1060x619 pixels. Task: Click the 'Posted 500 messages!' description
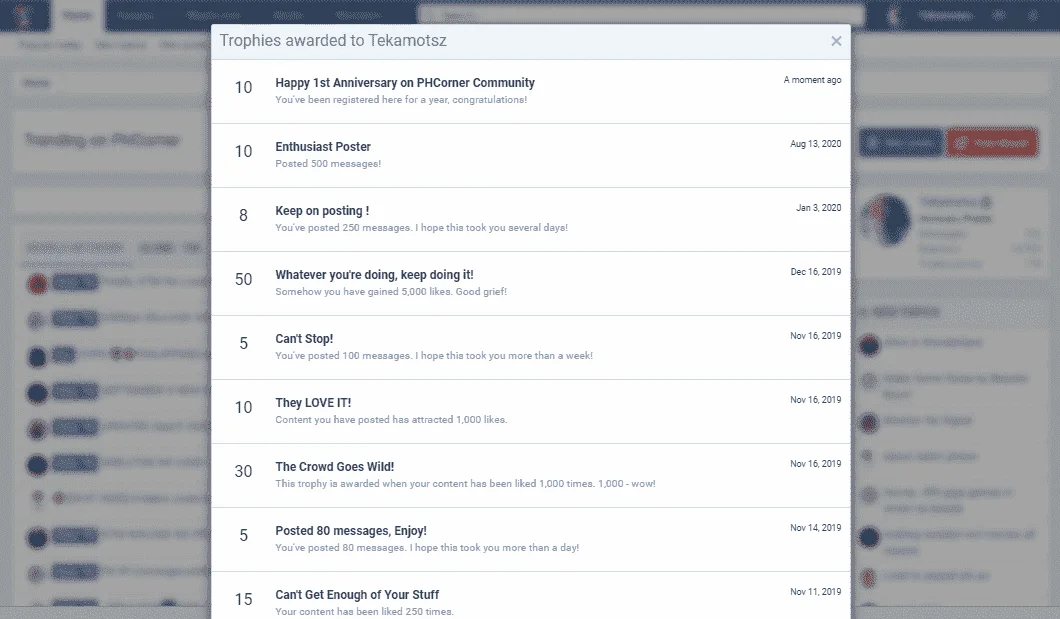pyautogui.click(x=328, y=164)
